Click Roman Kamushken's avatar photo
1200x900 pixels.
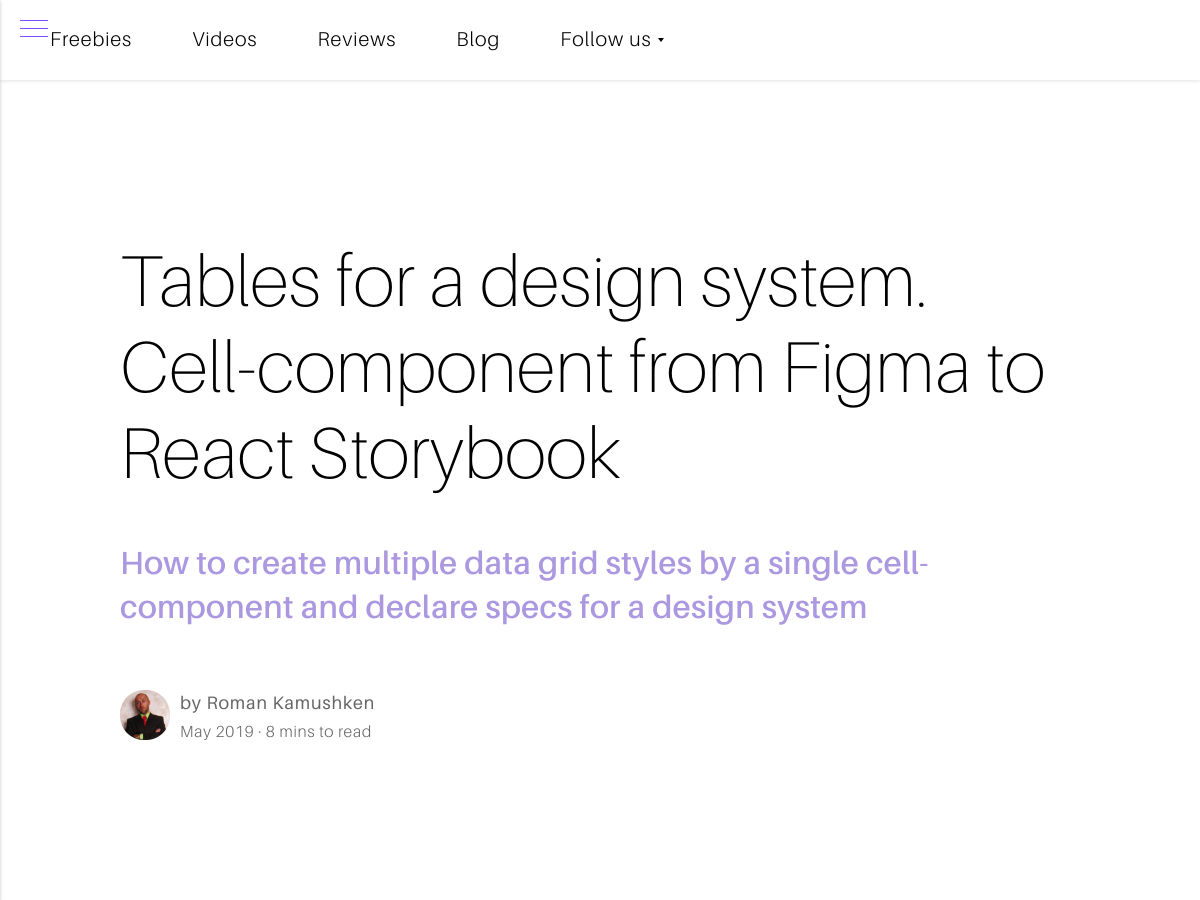coord(145,715)
